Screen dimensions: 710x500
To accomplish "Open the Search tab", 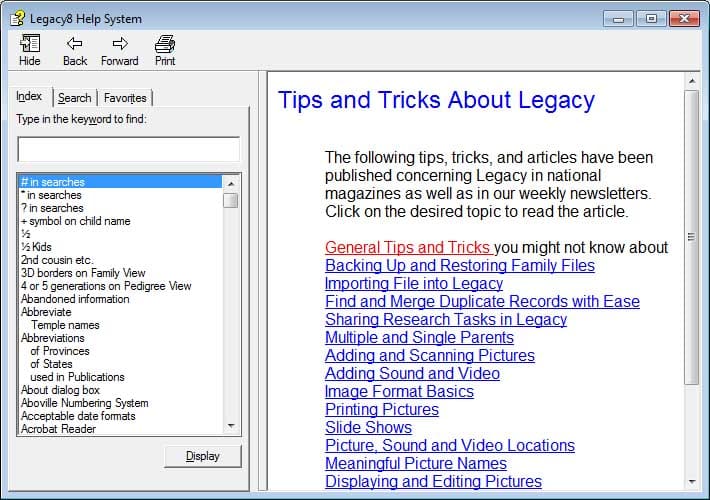I will point(75,98).
